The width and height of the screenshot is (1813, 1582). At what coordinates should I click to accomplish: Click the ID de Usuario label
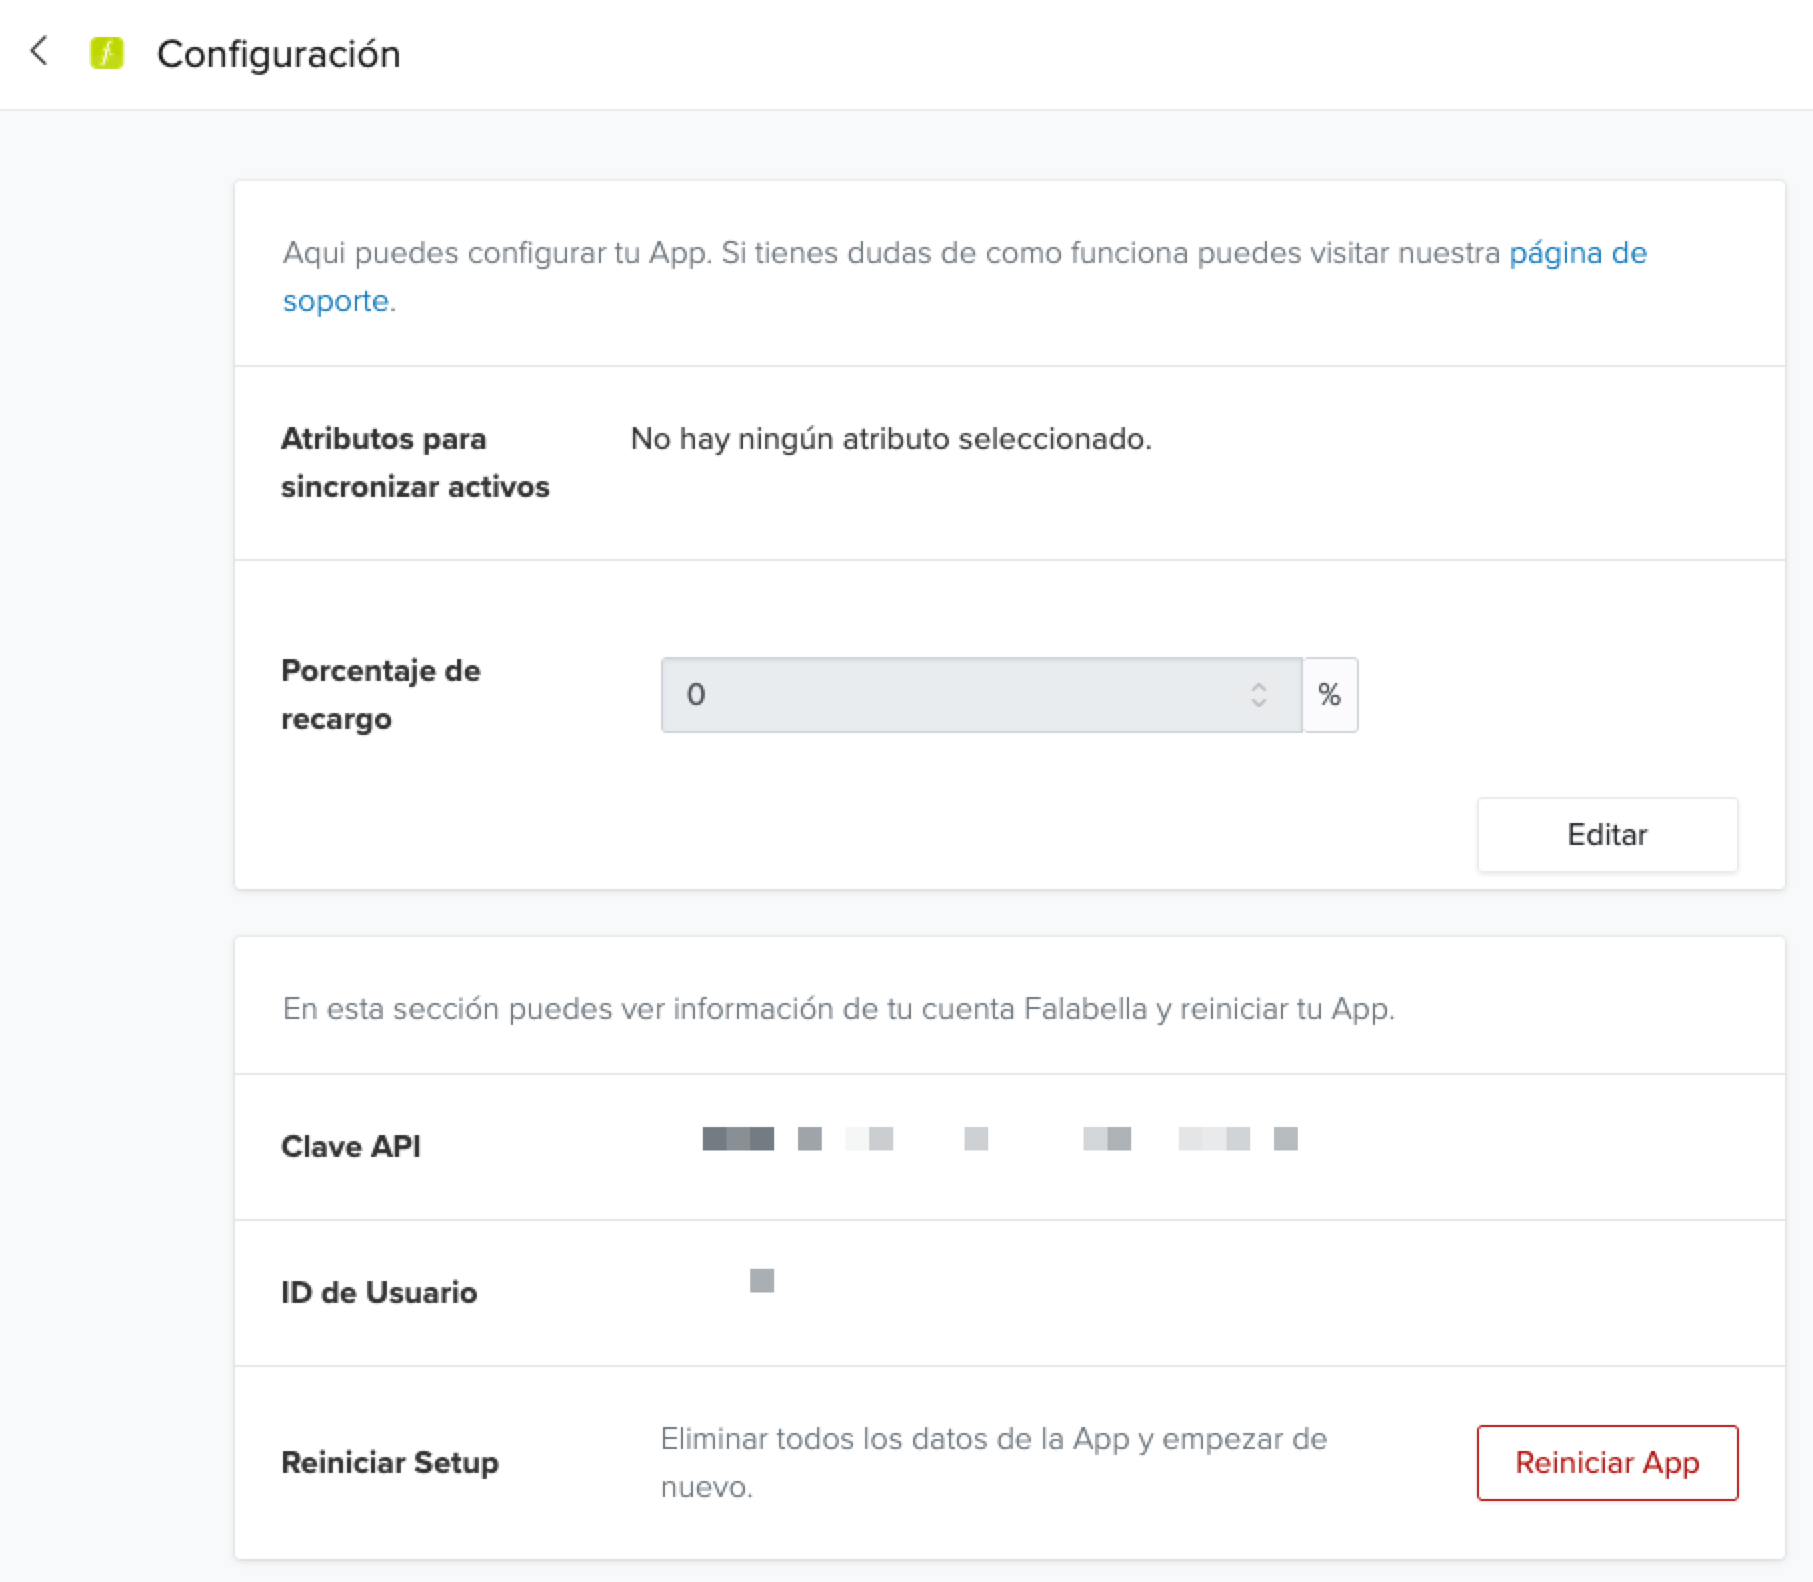point(378,1293)
